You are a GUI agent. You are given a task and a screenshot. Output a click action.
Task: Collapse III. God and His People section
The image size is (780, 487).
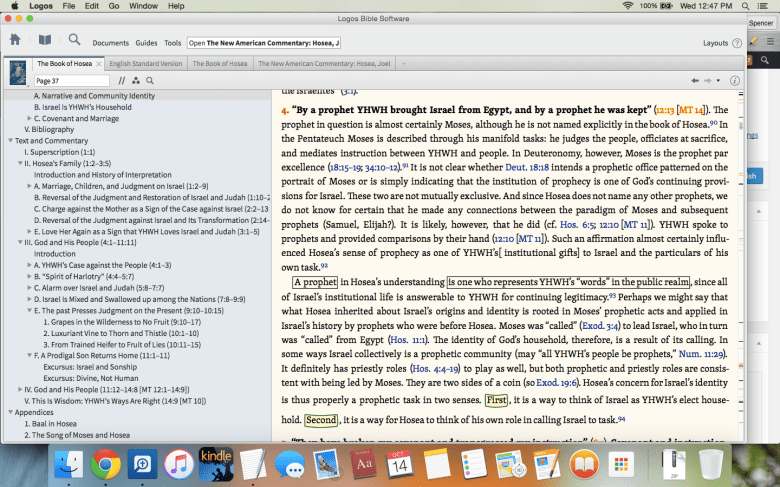19,242
